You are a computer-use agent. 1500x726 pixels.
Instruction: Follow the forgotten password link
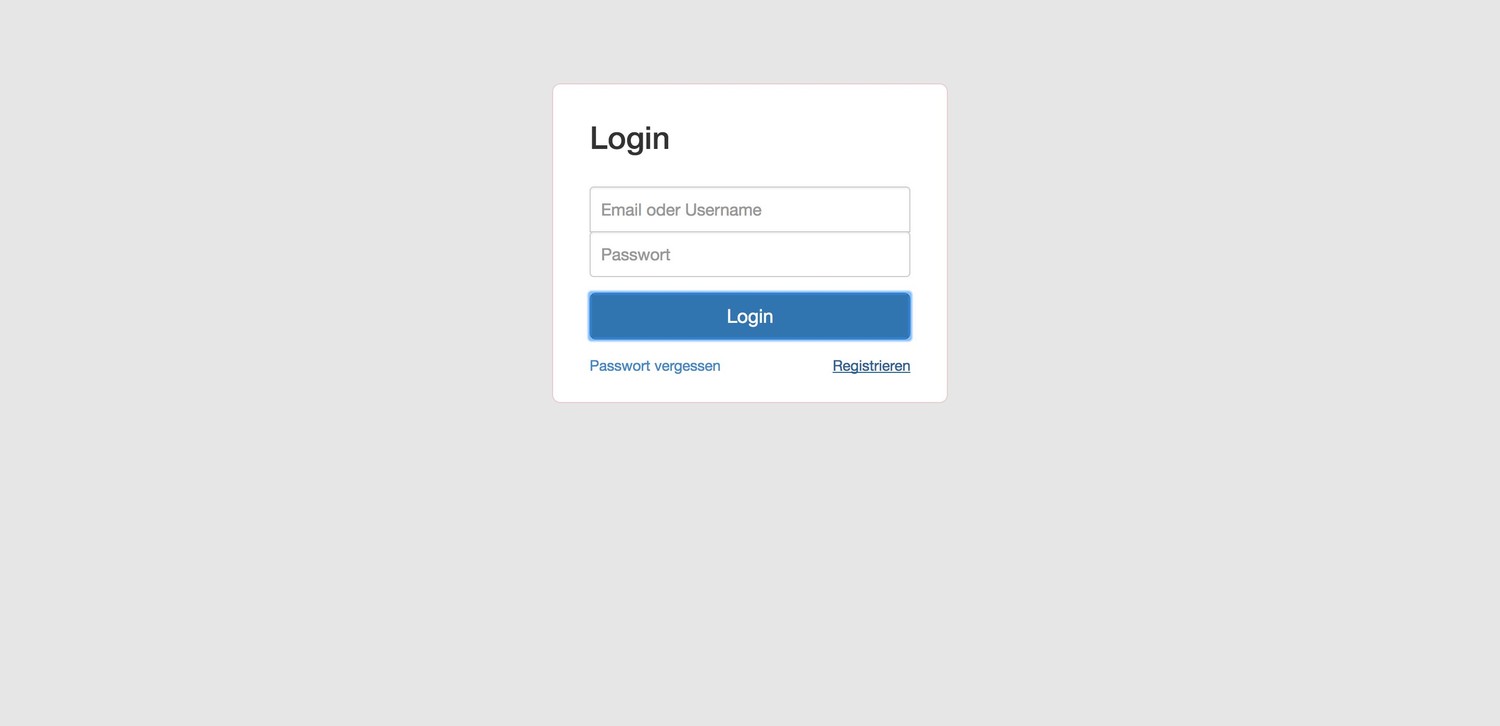[655, 366]
